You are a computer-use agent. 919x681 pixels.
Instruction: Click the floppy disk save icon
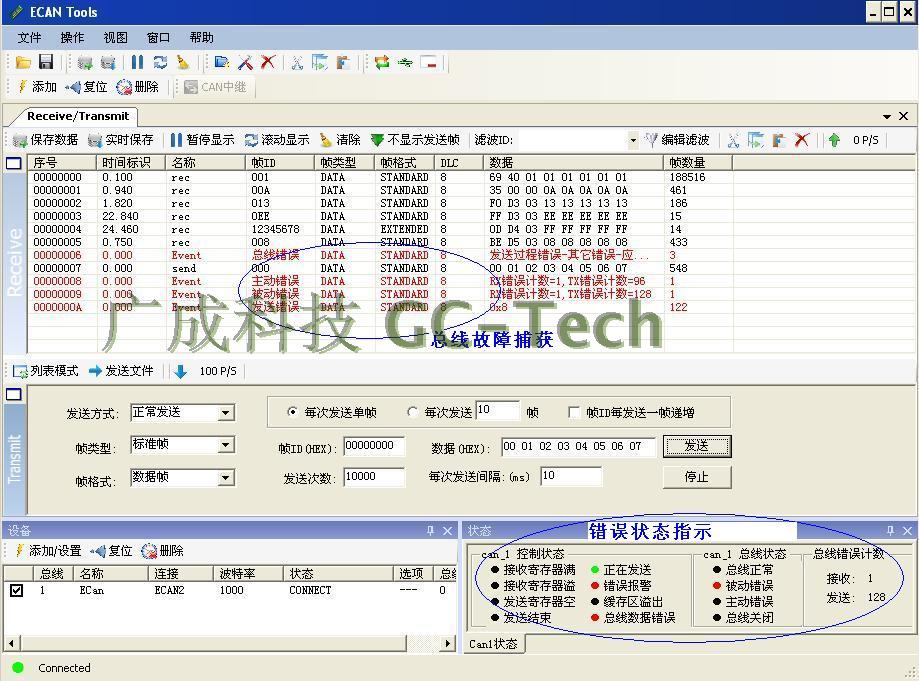[45, 62]
